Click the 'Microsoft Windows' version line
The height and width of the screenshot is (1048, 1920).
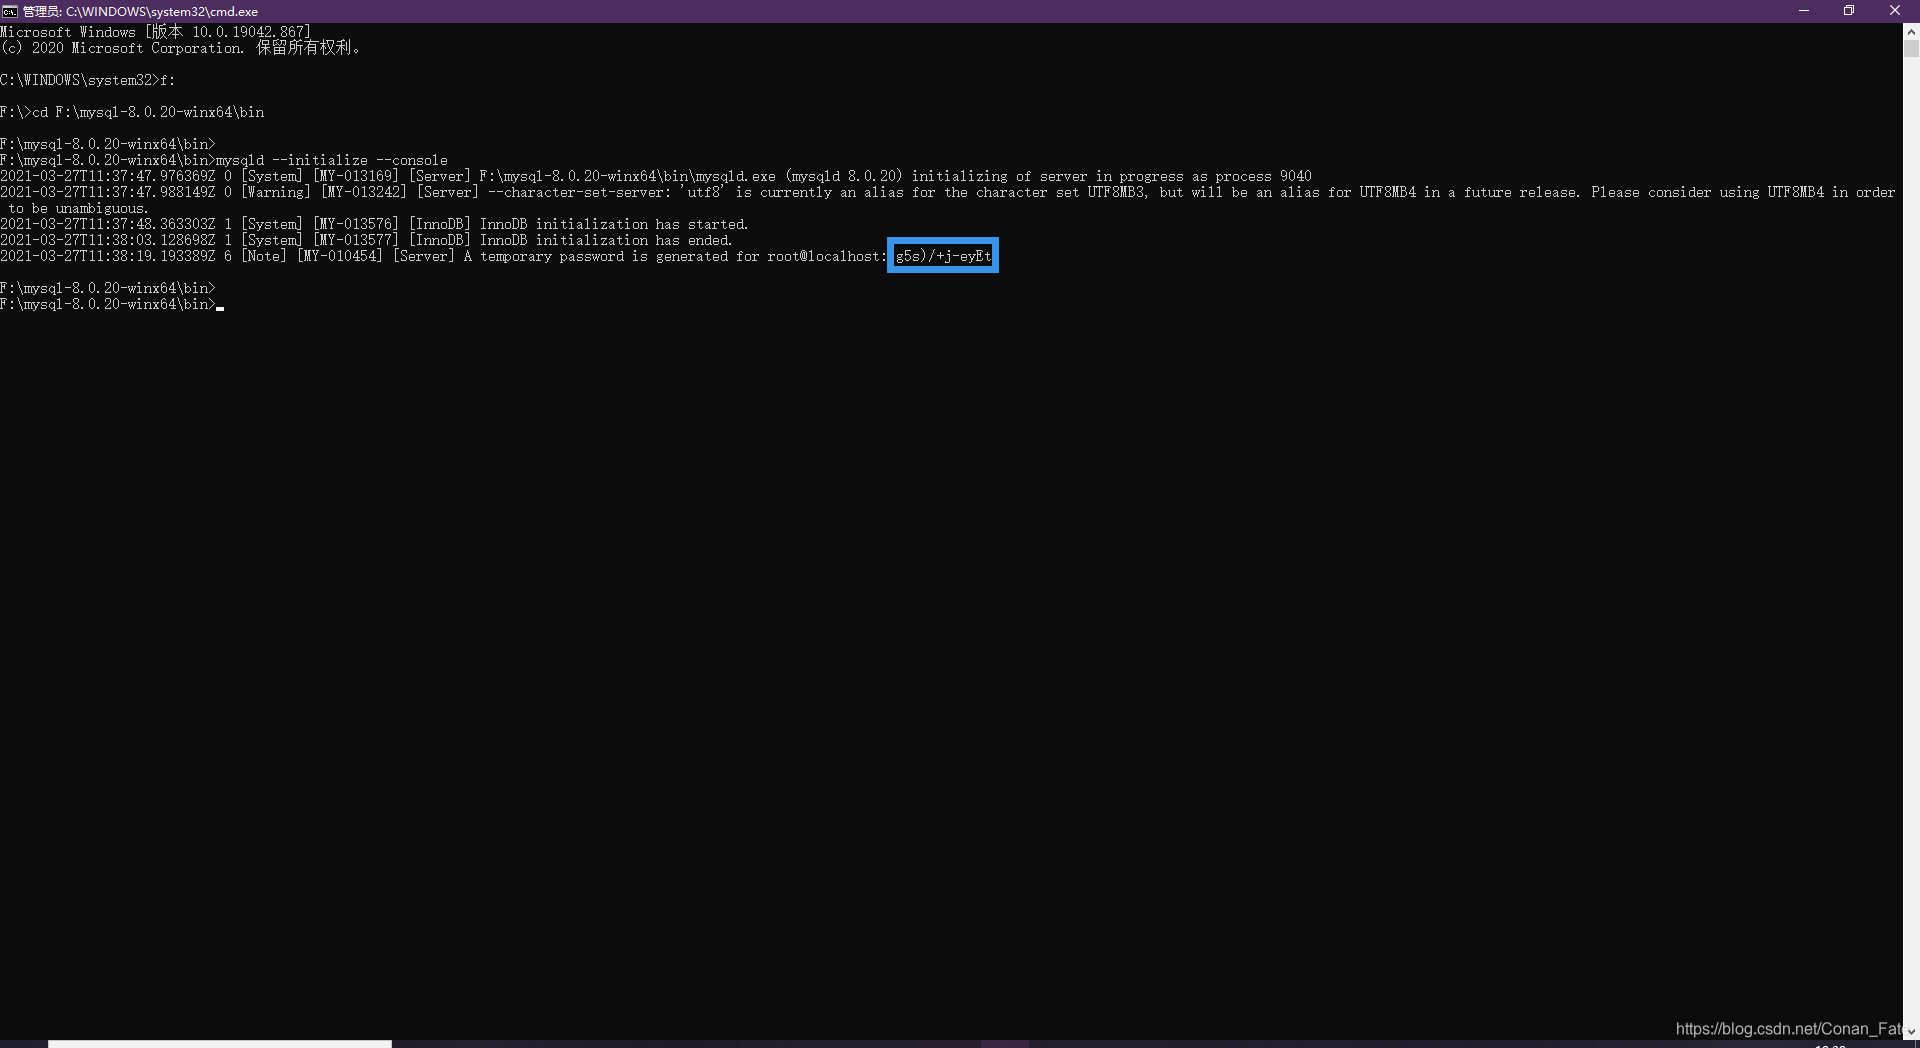pyautogui.click(x=156, y=32)
